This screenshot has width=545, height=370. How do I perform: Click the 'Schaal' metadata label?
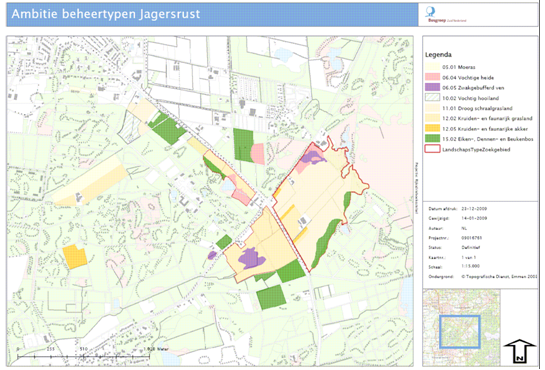point(435,267)
